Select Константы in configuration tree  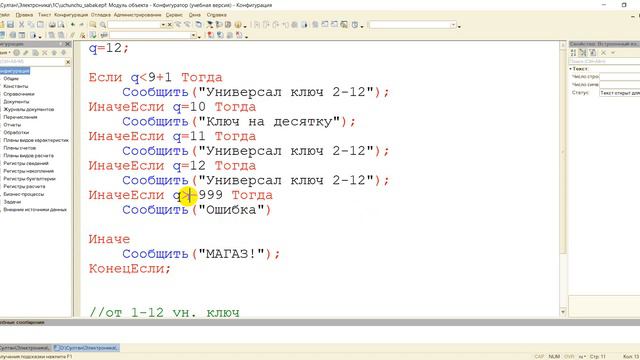(x=16, y=86)
